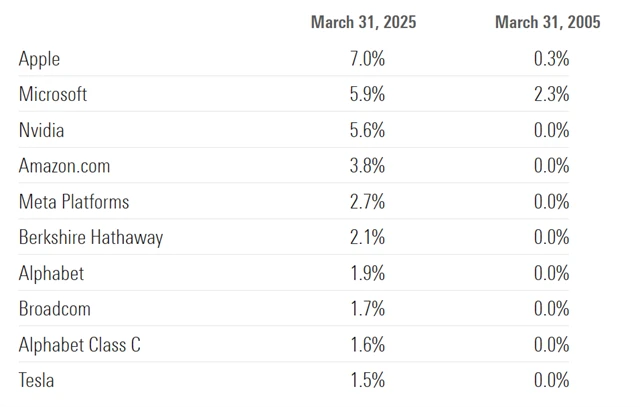Click Tesla's 1.5% weight cell
The width and height of the screenshot is (640, 407).
click(366, 380)
